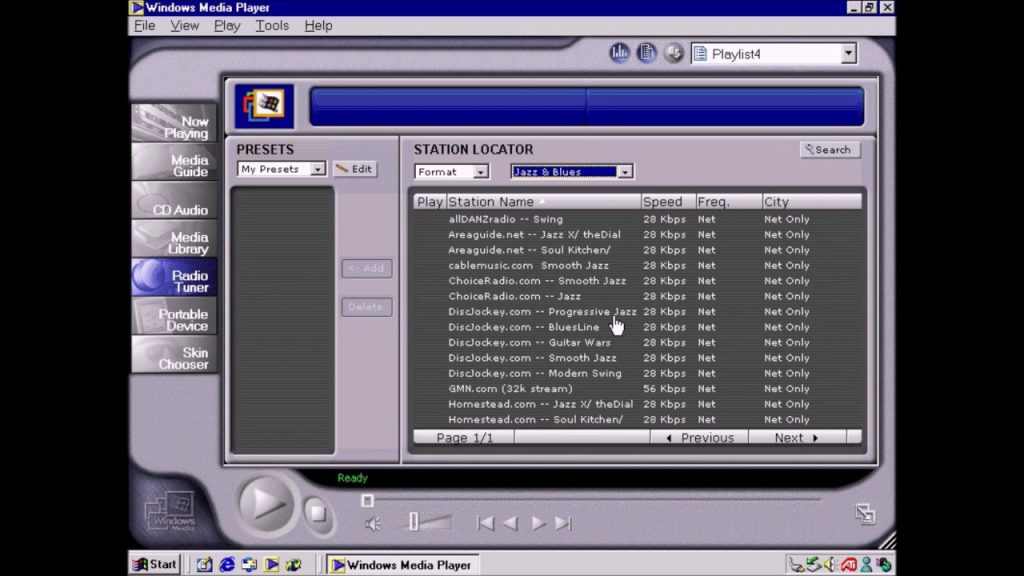Skip to next track
This screenshot has width=1024, height=576.
tap(563, 523)
